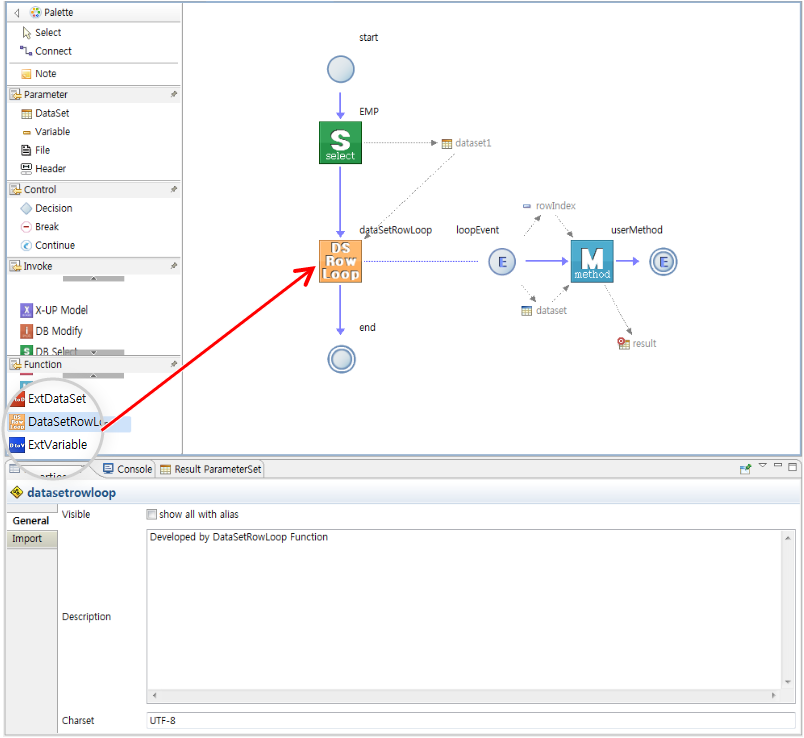Screen dimensions: 804x738
Task: Click the dataset1 parameter icon
Action: tap(447, 143)
